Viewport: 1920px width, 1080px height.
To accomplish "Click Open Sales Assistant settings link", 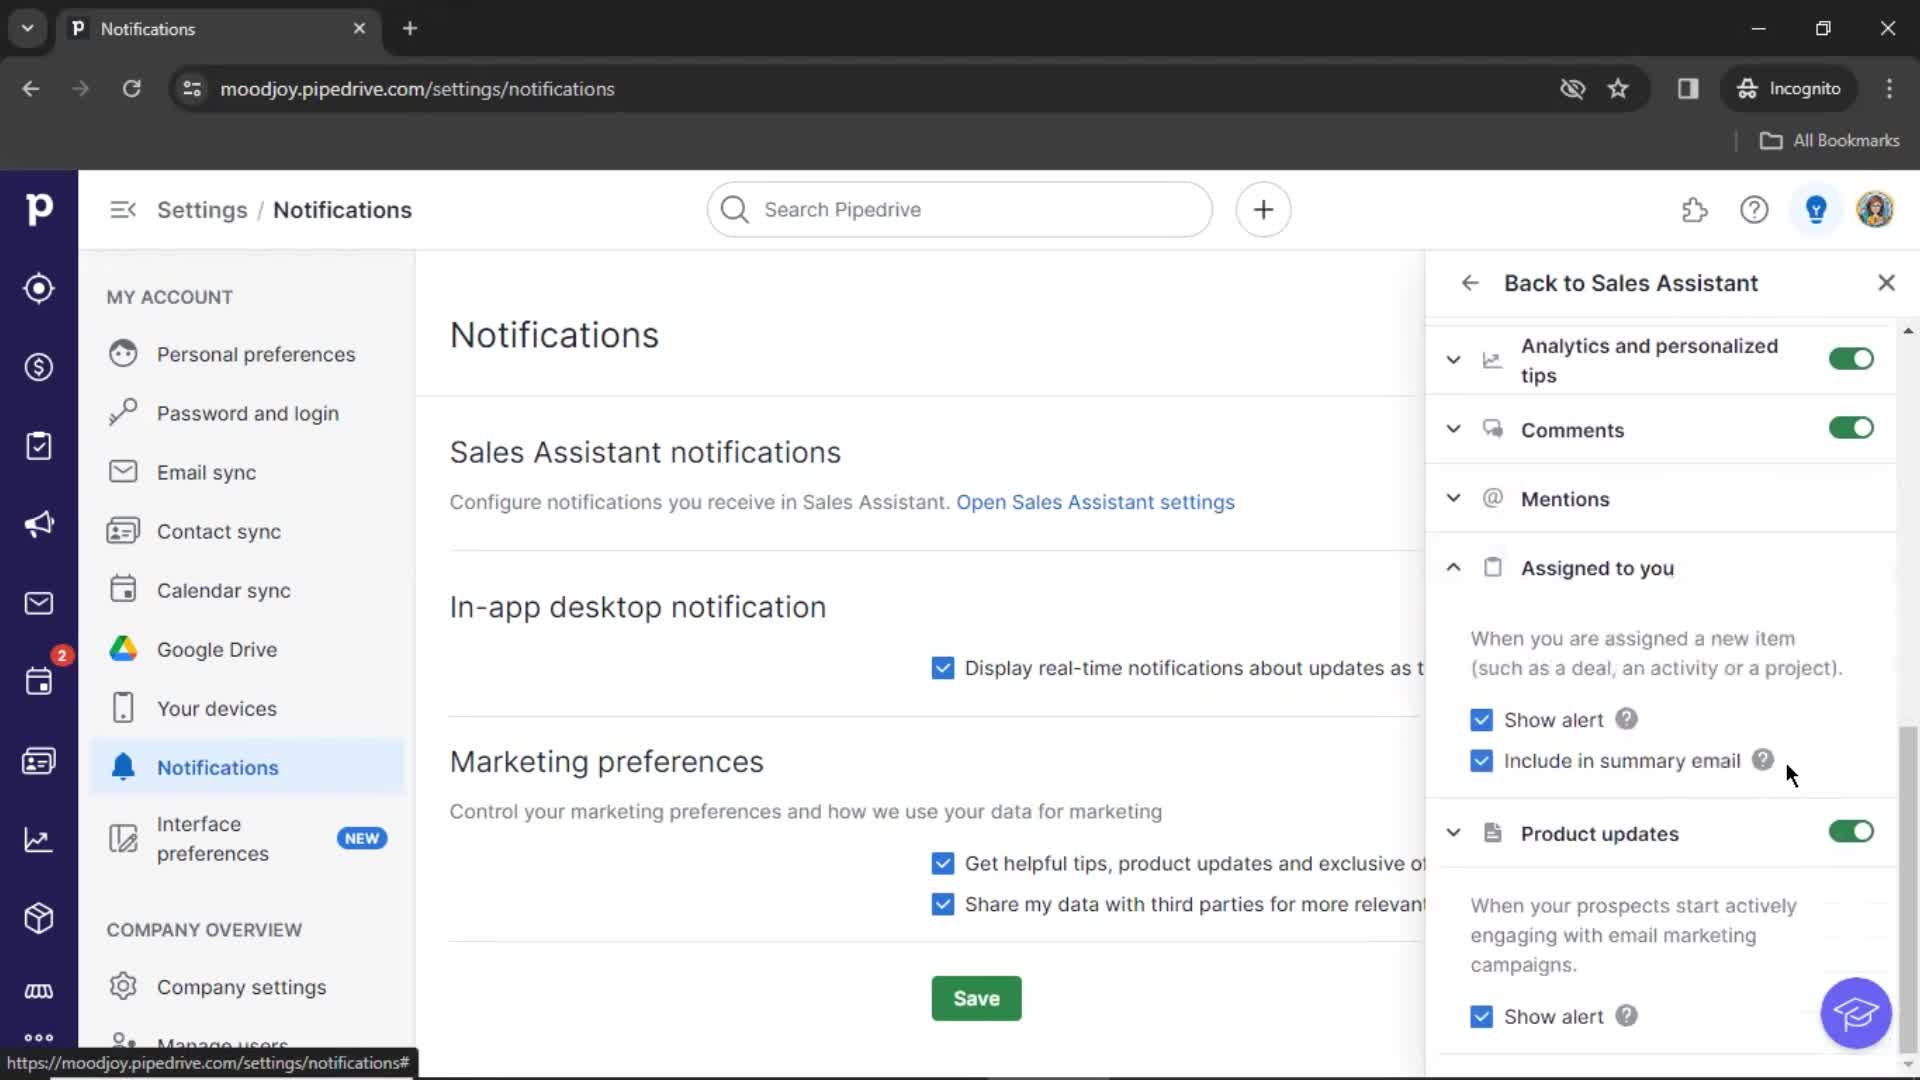I will click(x=1095, y=501).
